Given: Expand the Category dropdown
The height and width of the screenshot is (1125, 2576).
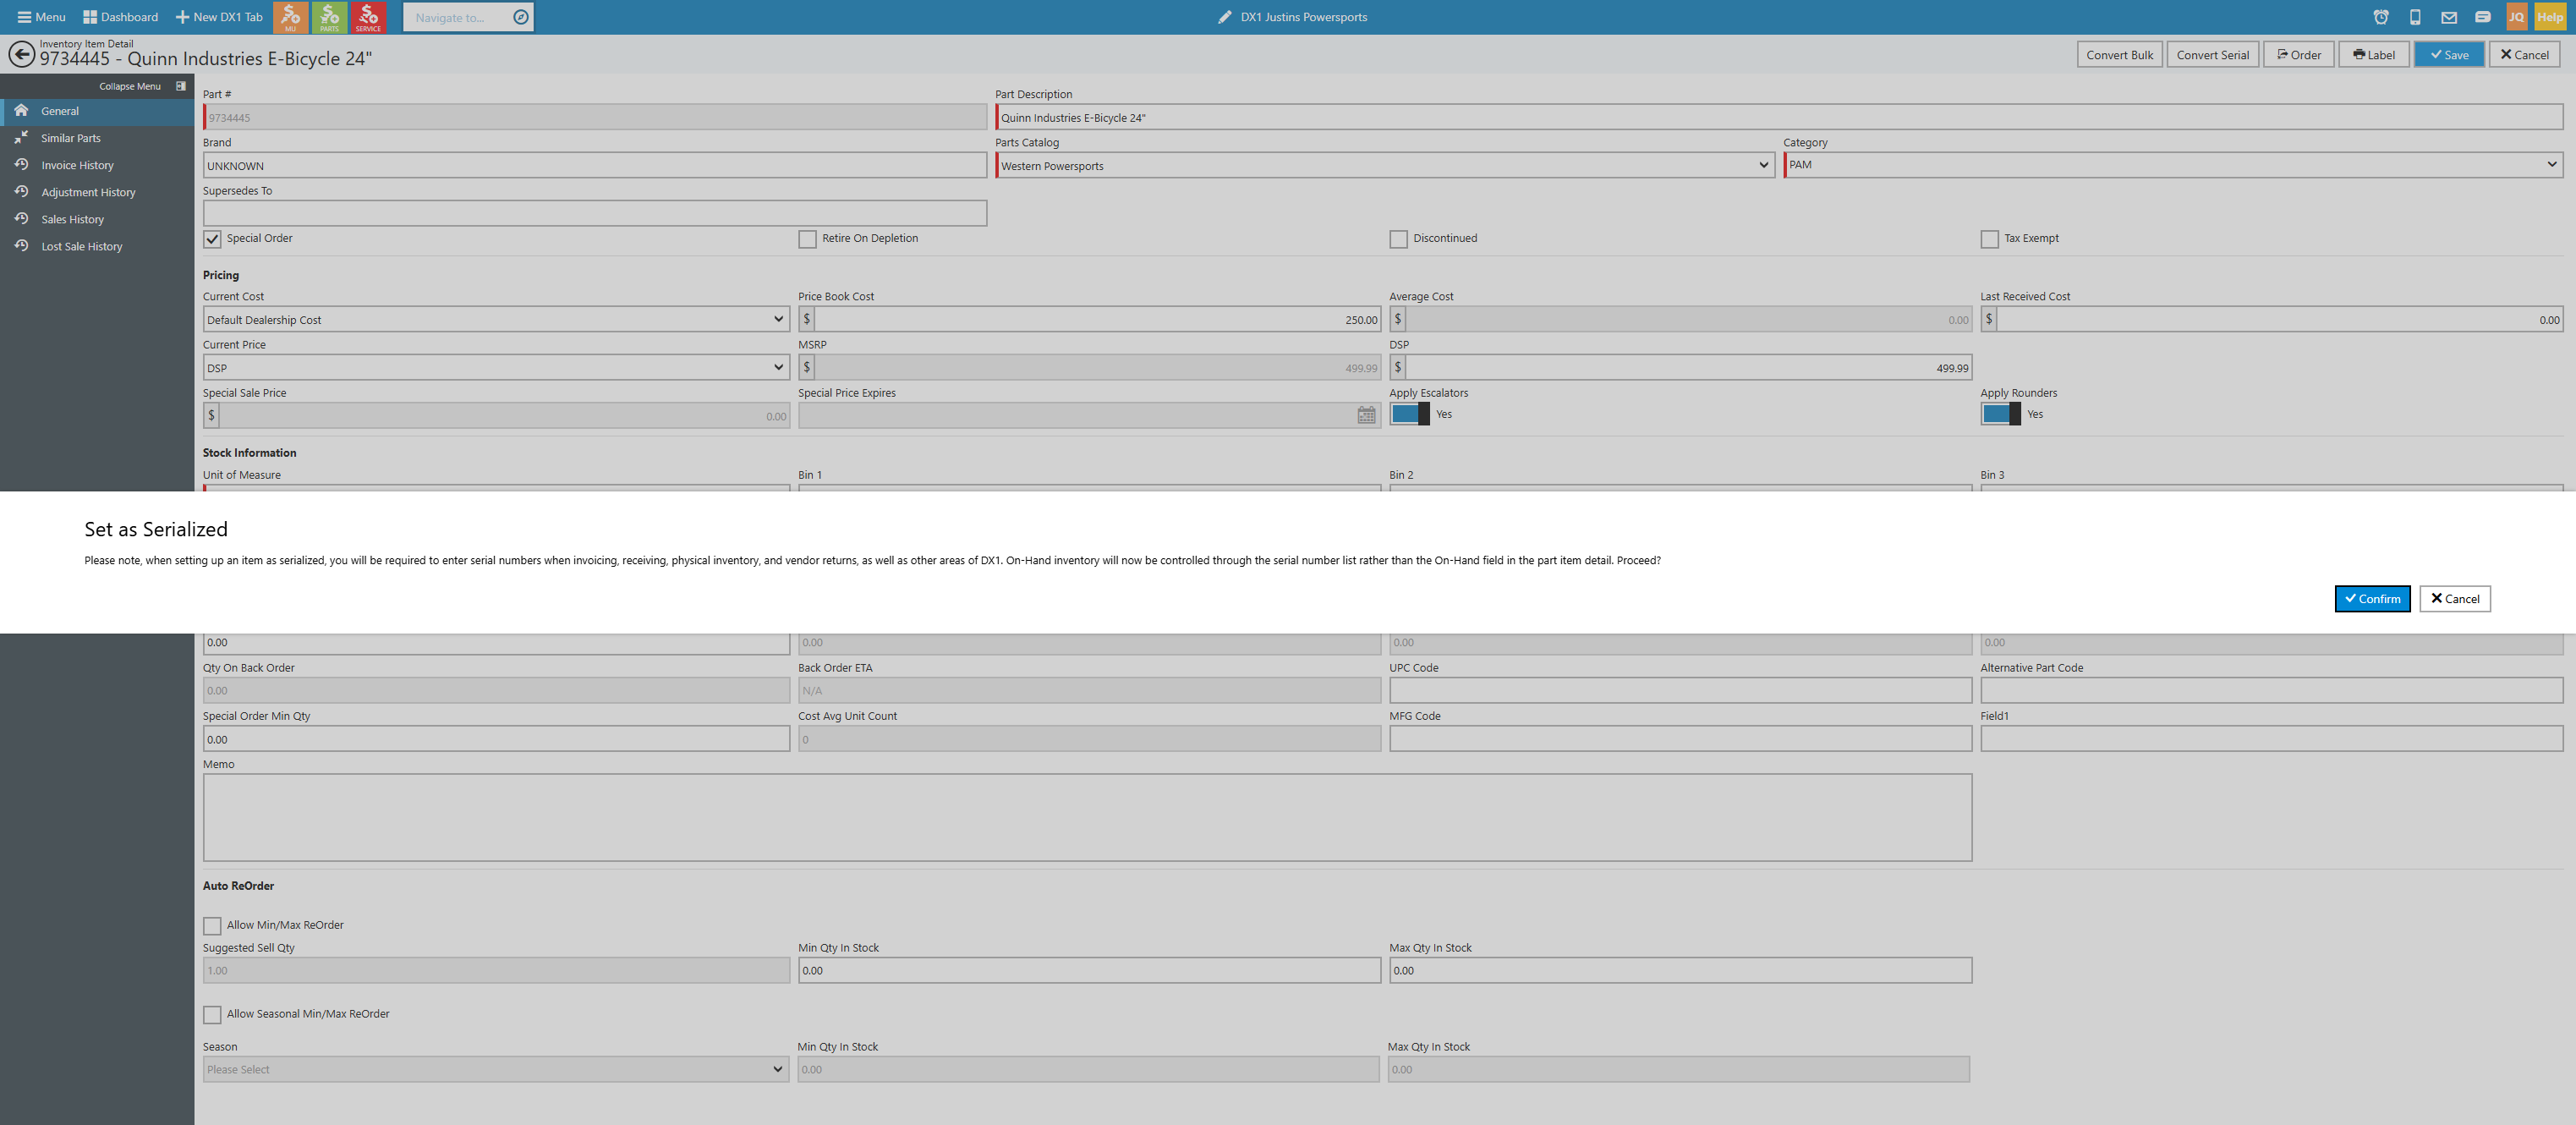Looking at the screenshot, I should click(x=2173, y=165).
